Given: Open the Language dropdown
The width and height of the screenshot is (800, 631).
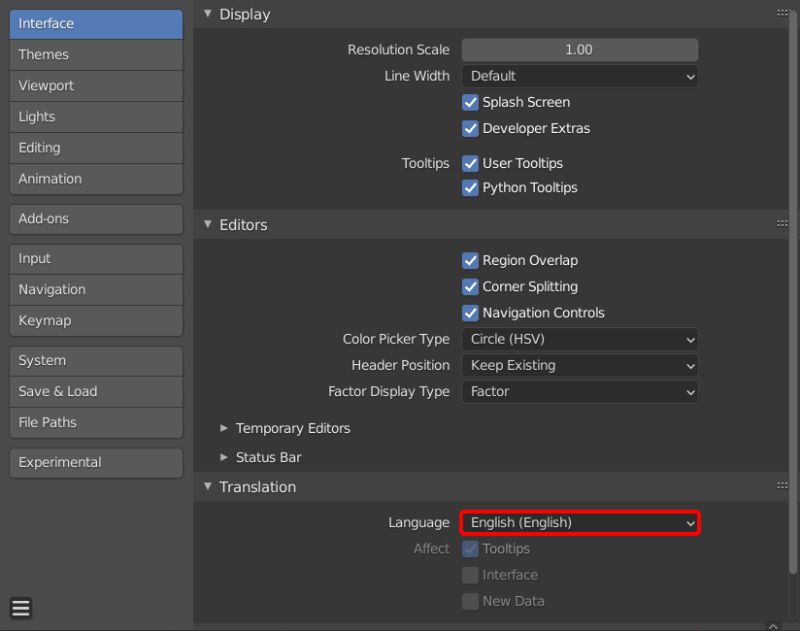Looking at the screenshot, I should click(580, 522).
